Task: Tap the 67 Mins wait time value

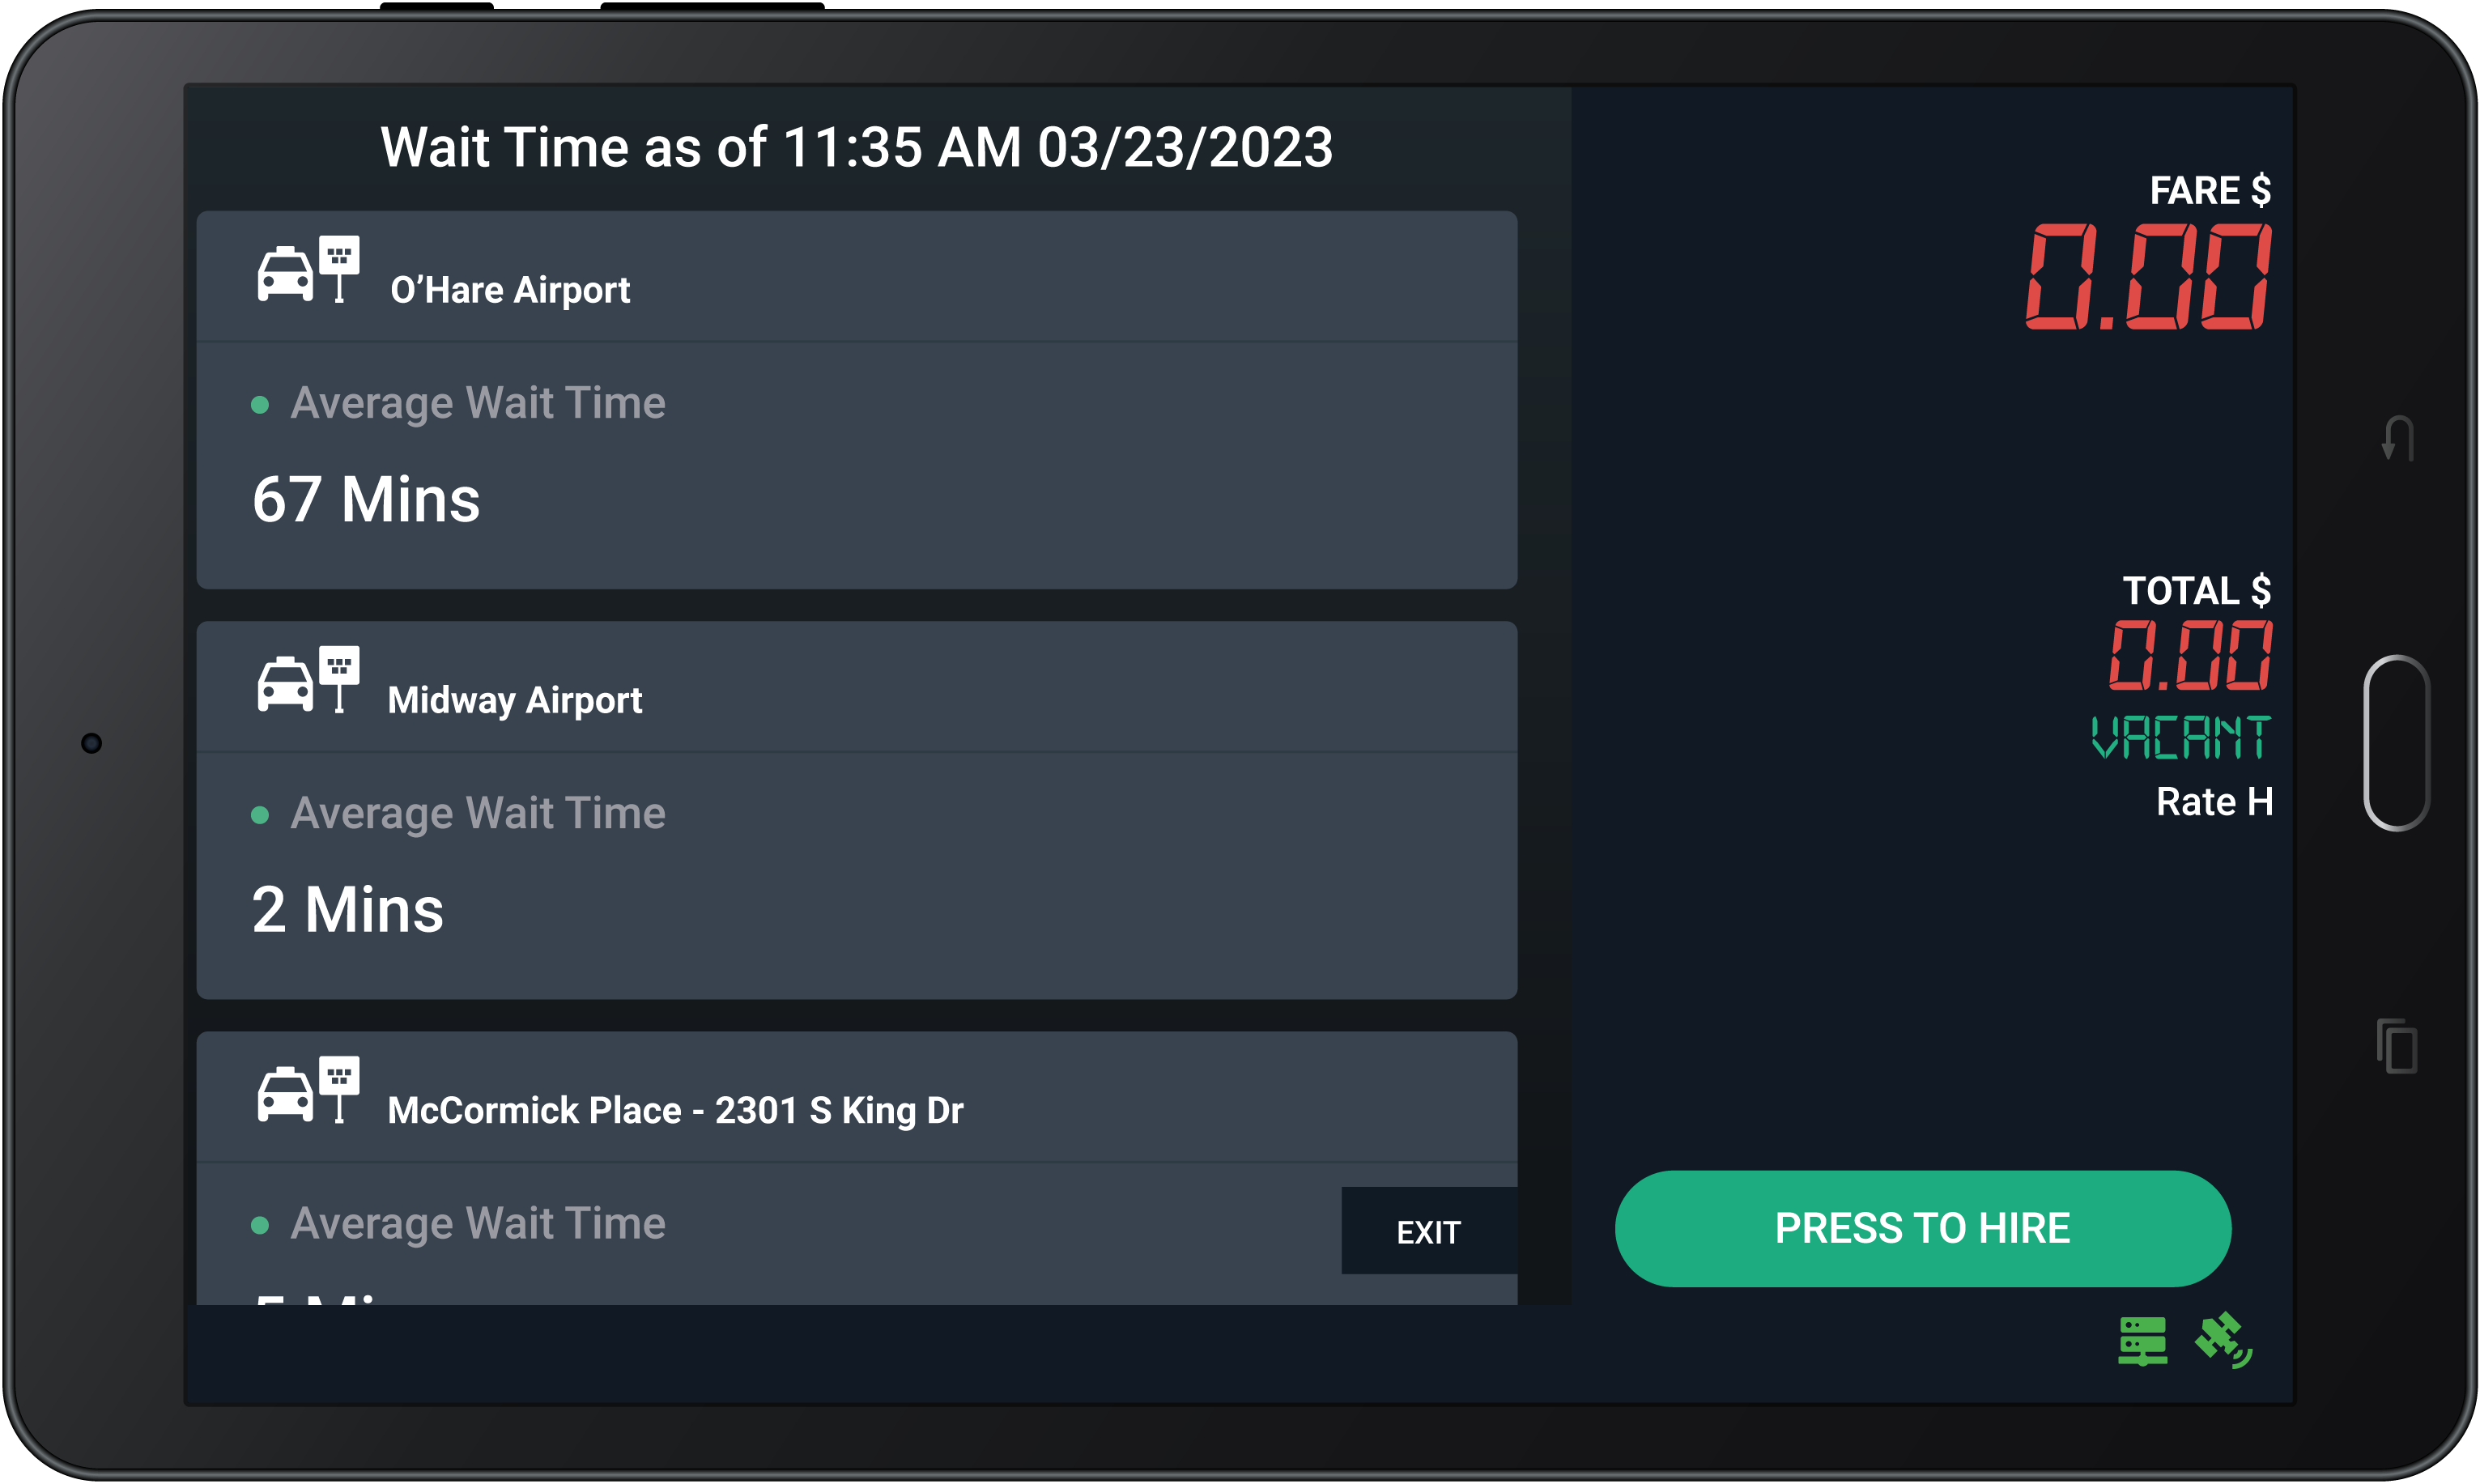Action: (366, 499)
